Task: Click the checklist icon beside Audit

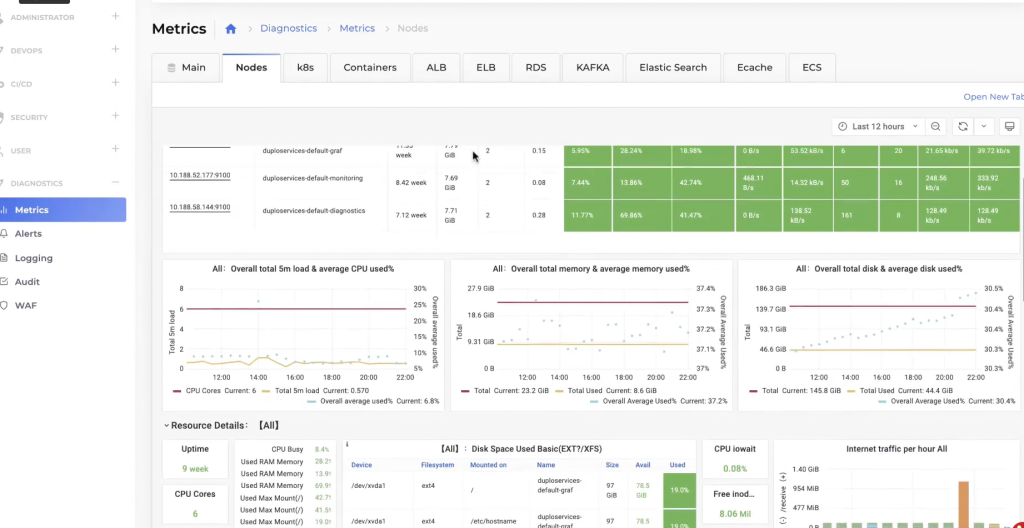Action: click(x=5, y=282)
